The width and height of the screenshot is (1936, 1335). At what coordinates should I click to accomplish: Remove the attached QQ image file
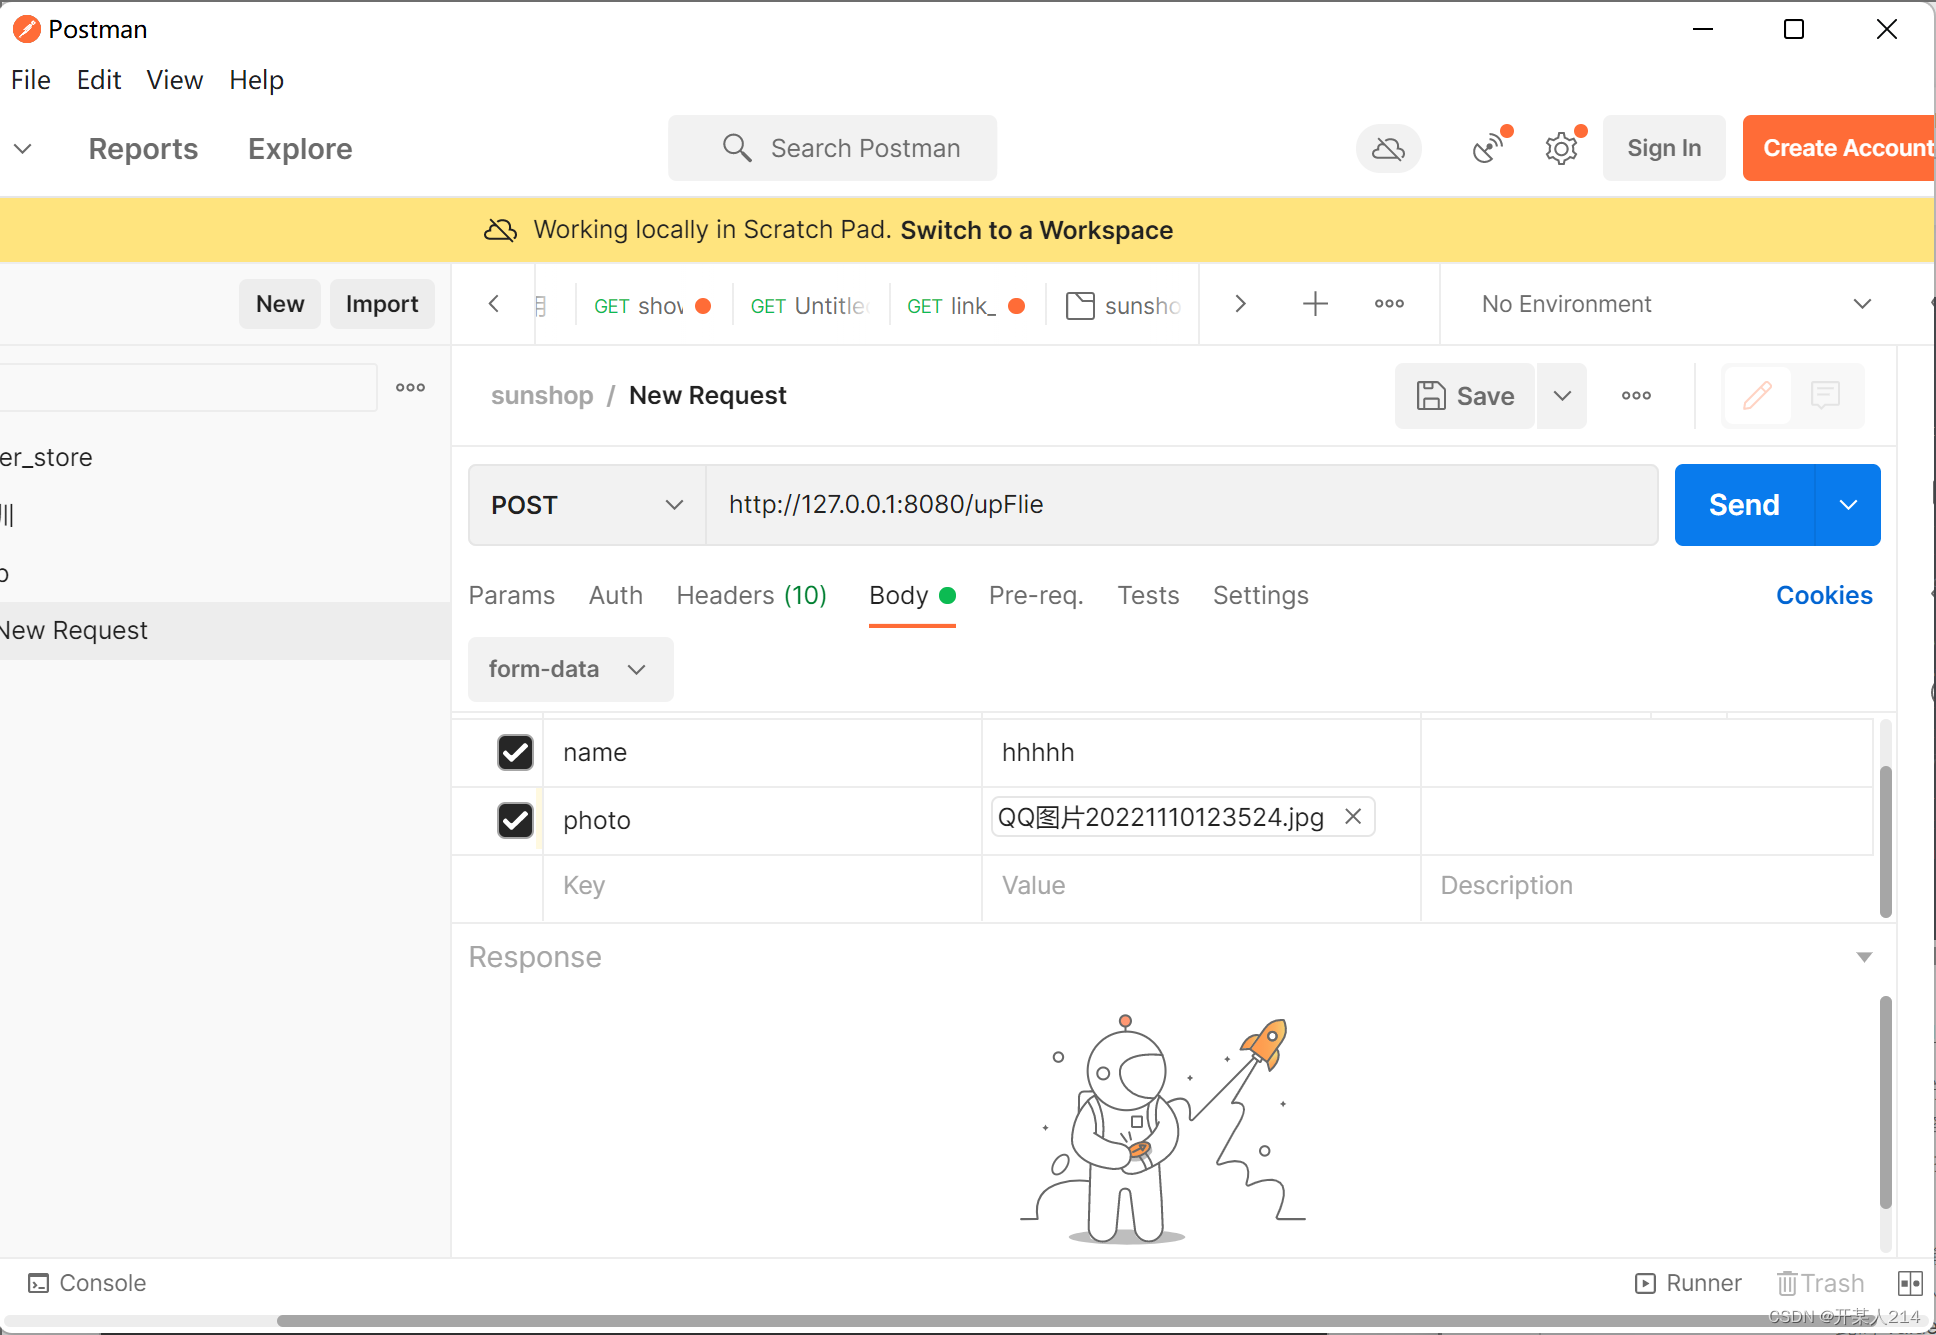(x=1353, y=817)
